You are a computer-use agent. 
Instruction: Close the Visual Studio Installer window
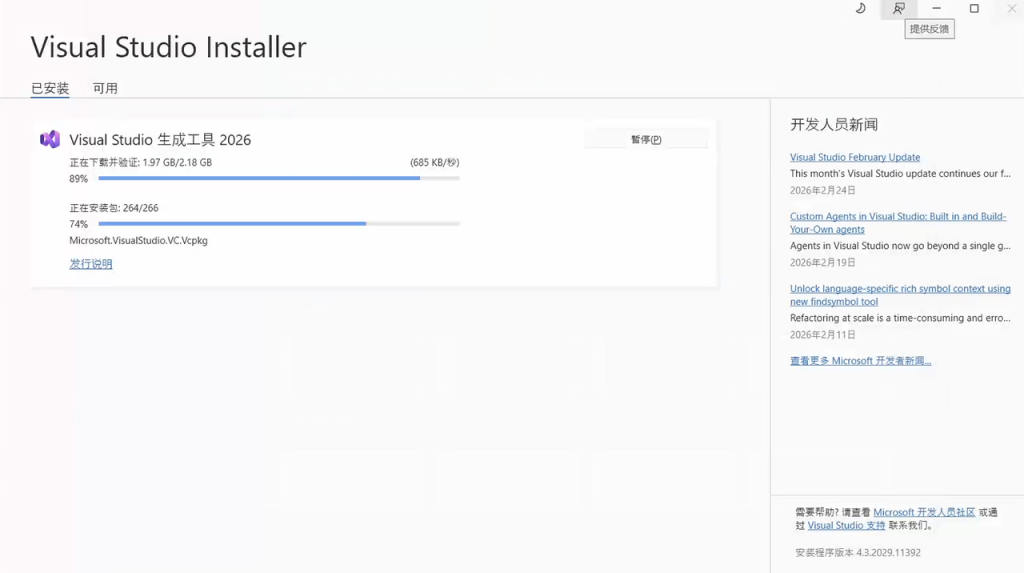[x=1011, y=9]
